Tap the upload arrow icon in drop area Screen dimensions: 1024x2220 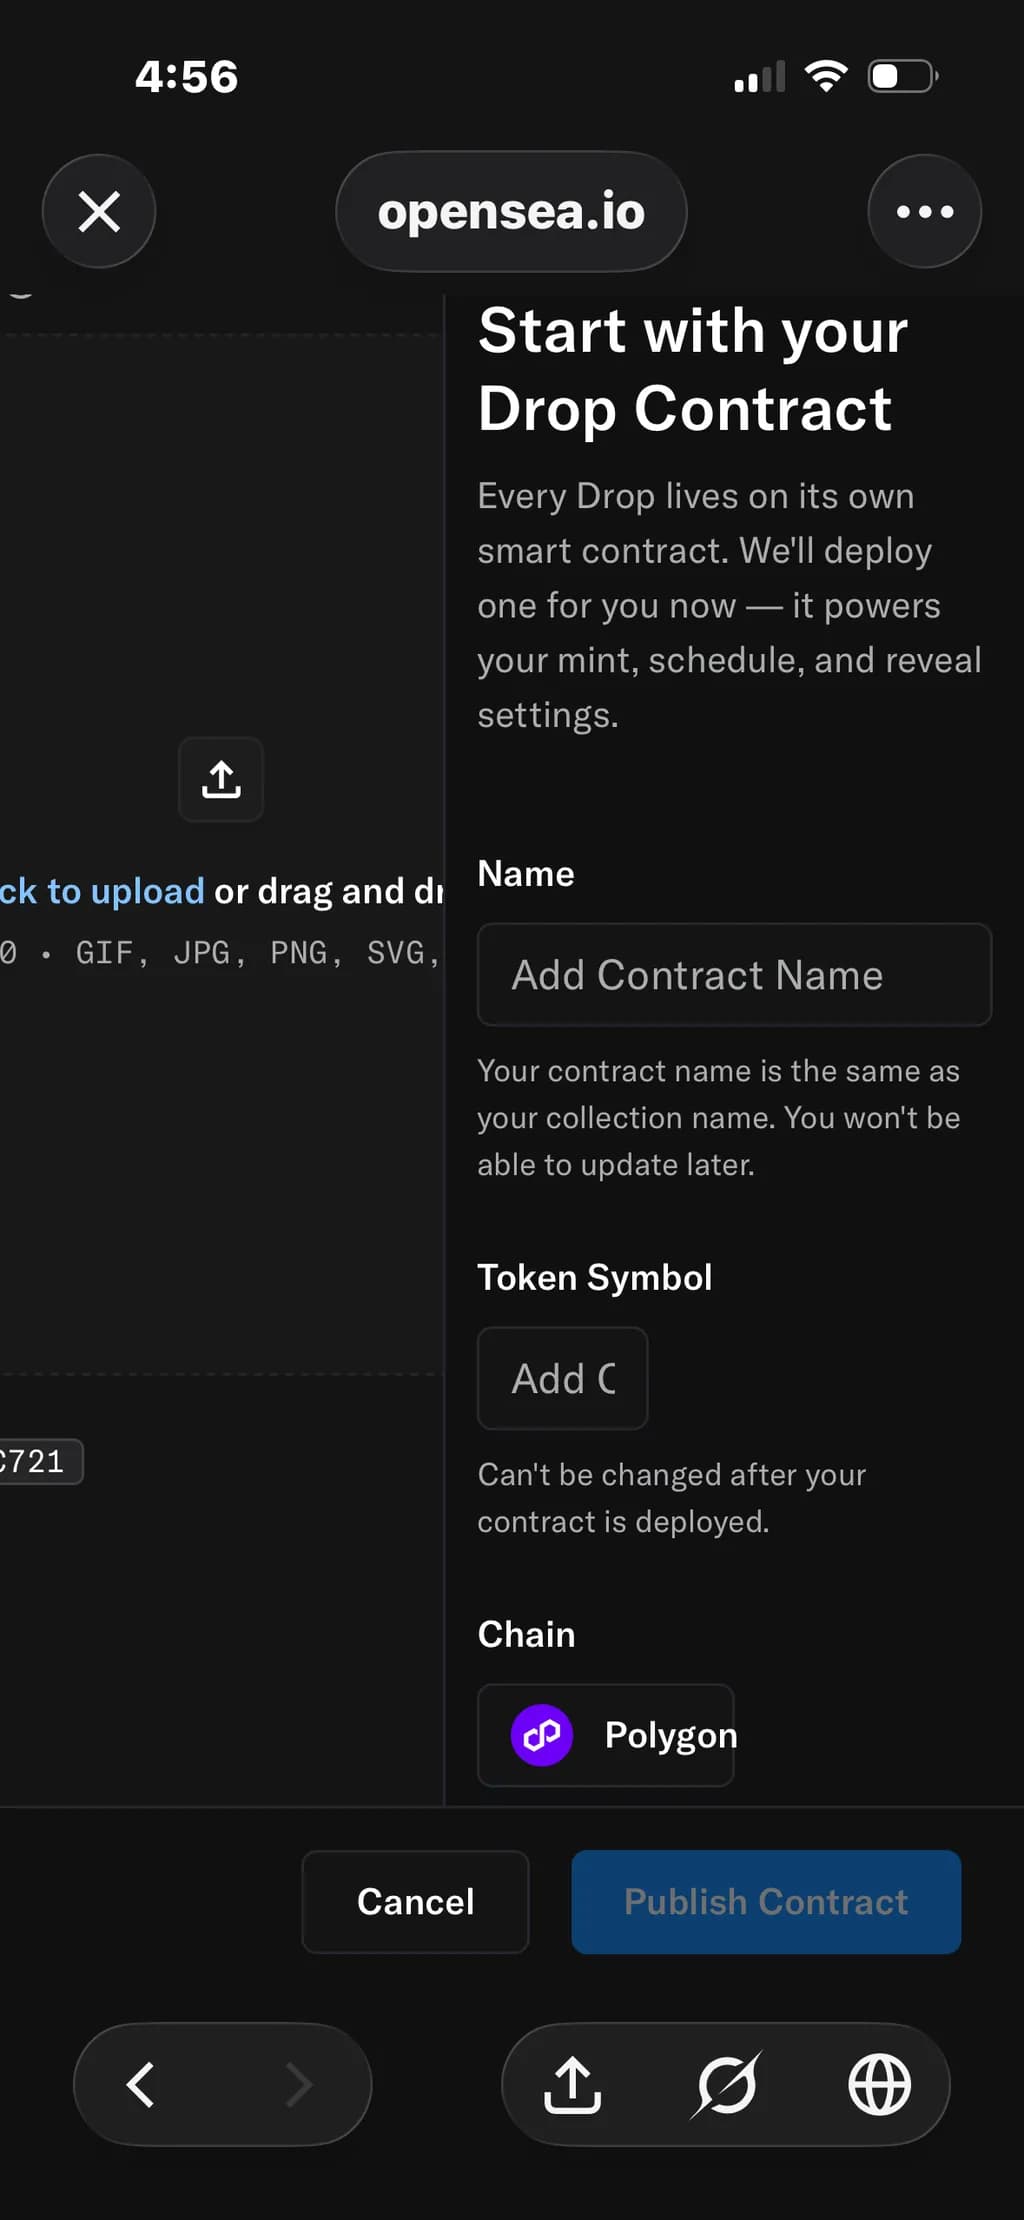click(221, 780)
